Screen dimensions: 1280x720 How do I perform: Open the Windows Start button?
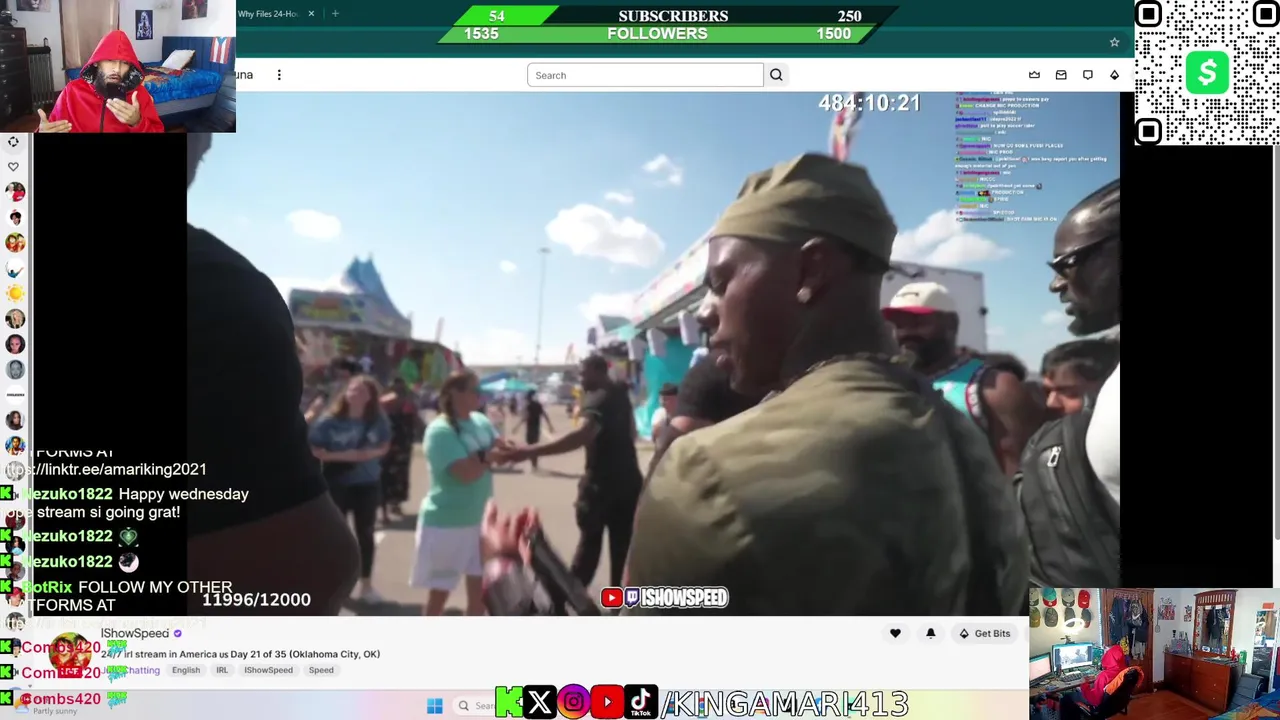434,706
